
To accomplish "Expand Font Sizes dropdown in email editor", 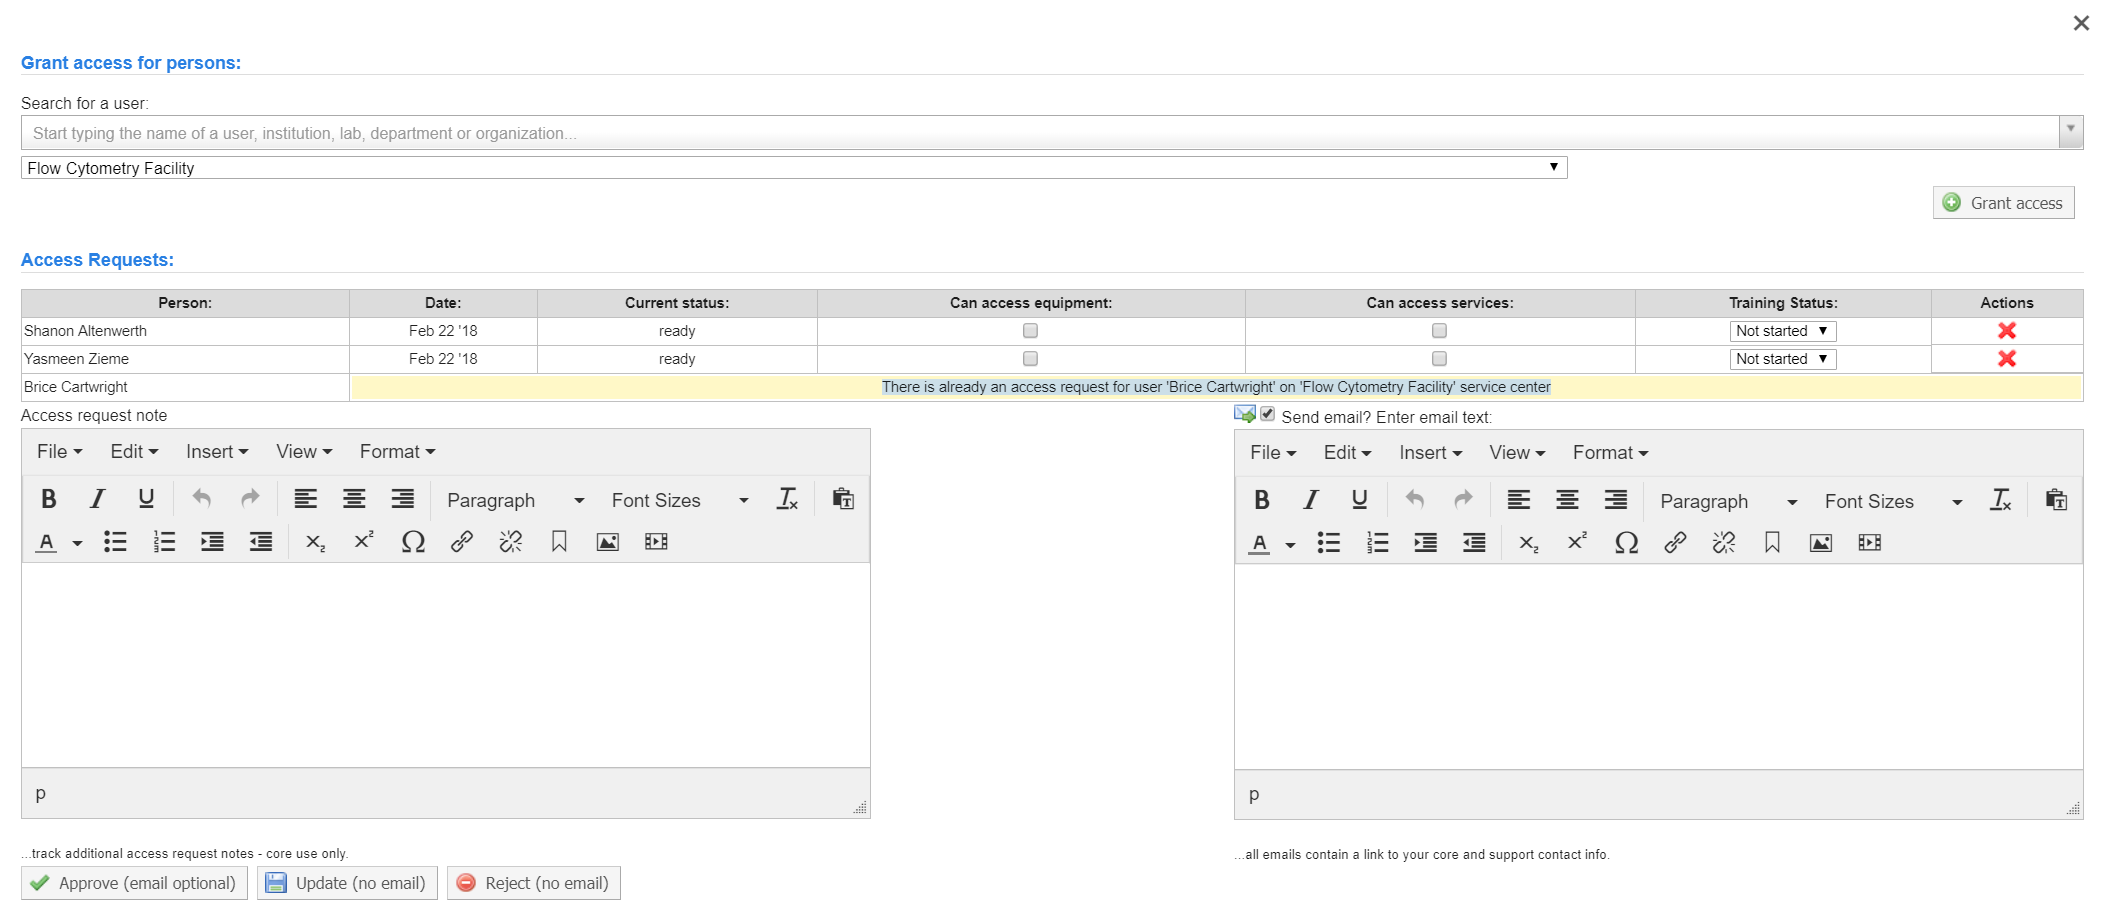I will click(1892, 502).
